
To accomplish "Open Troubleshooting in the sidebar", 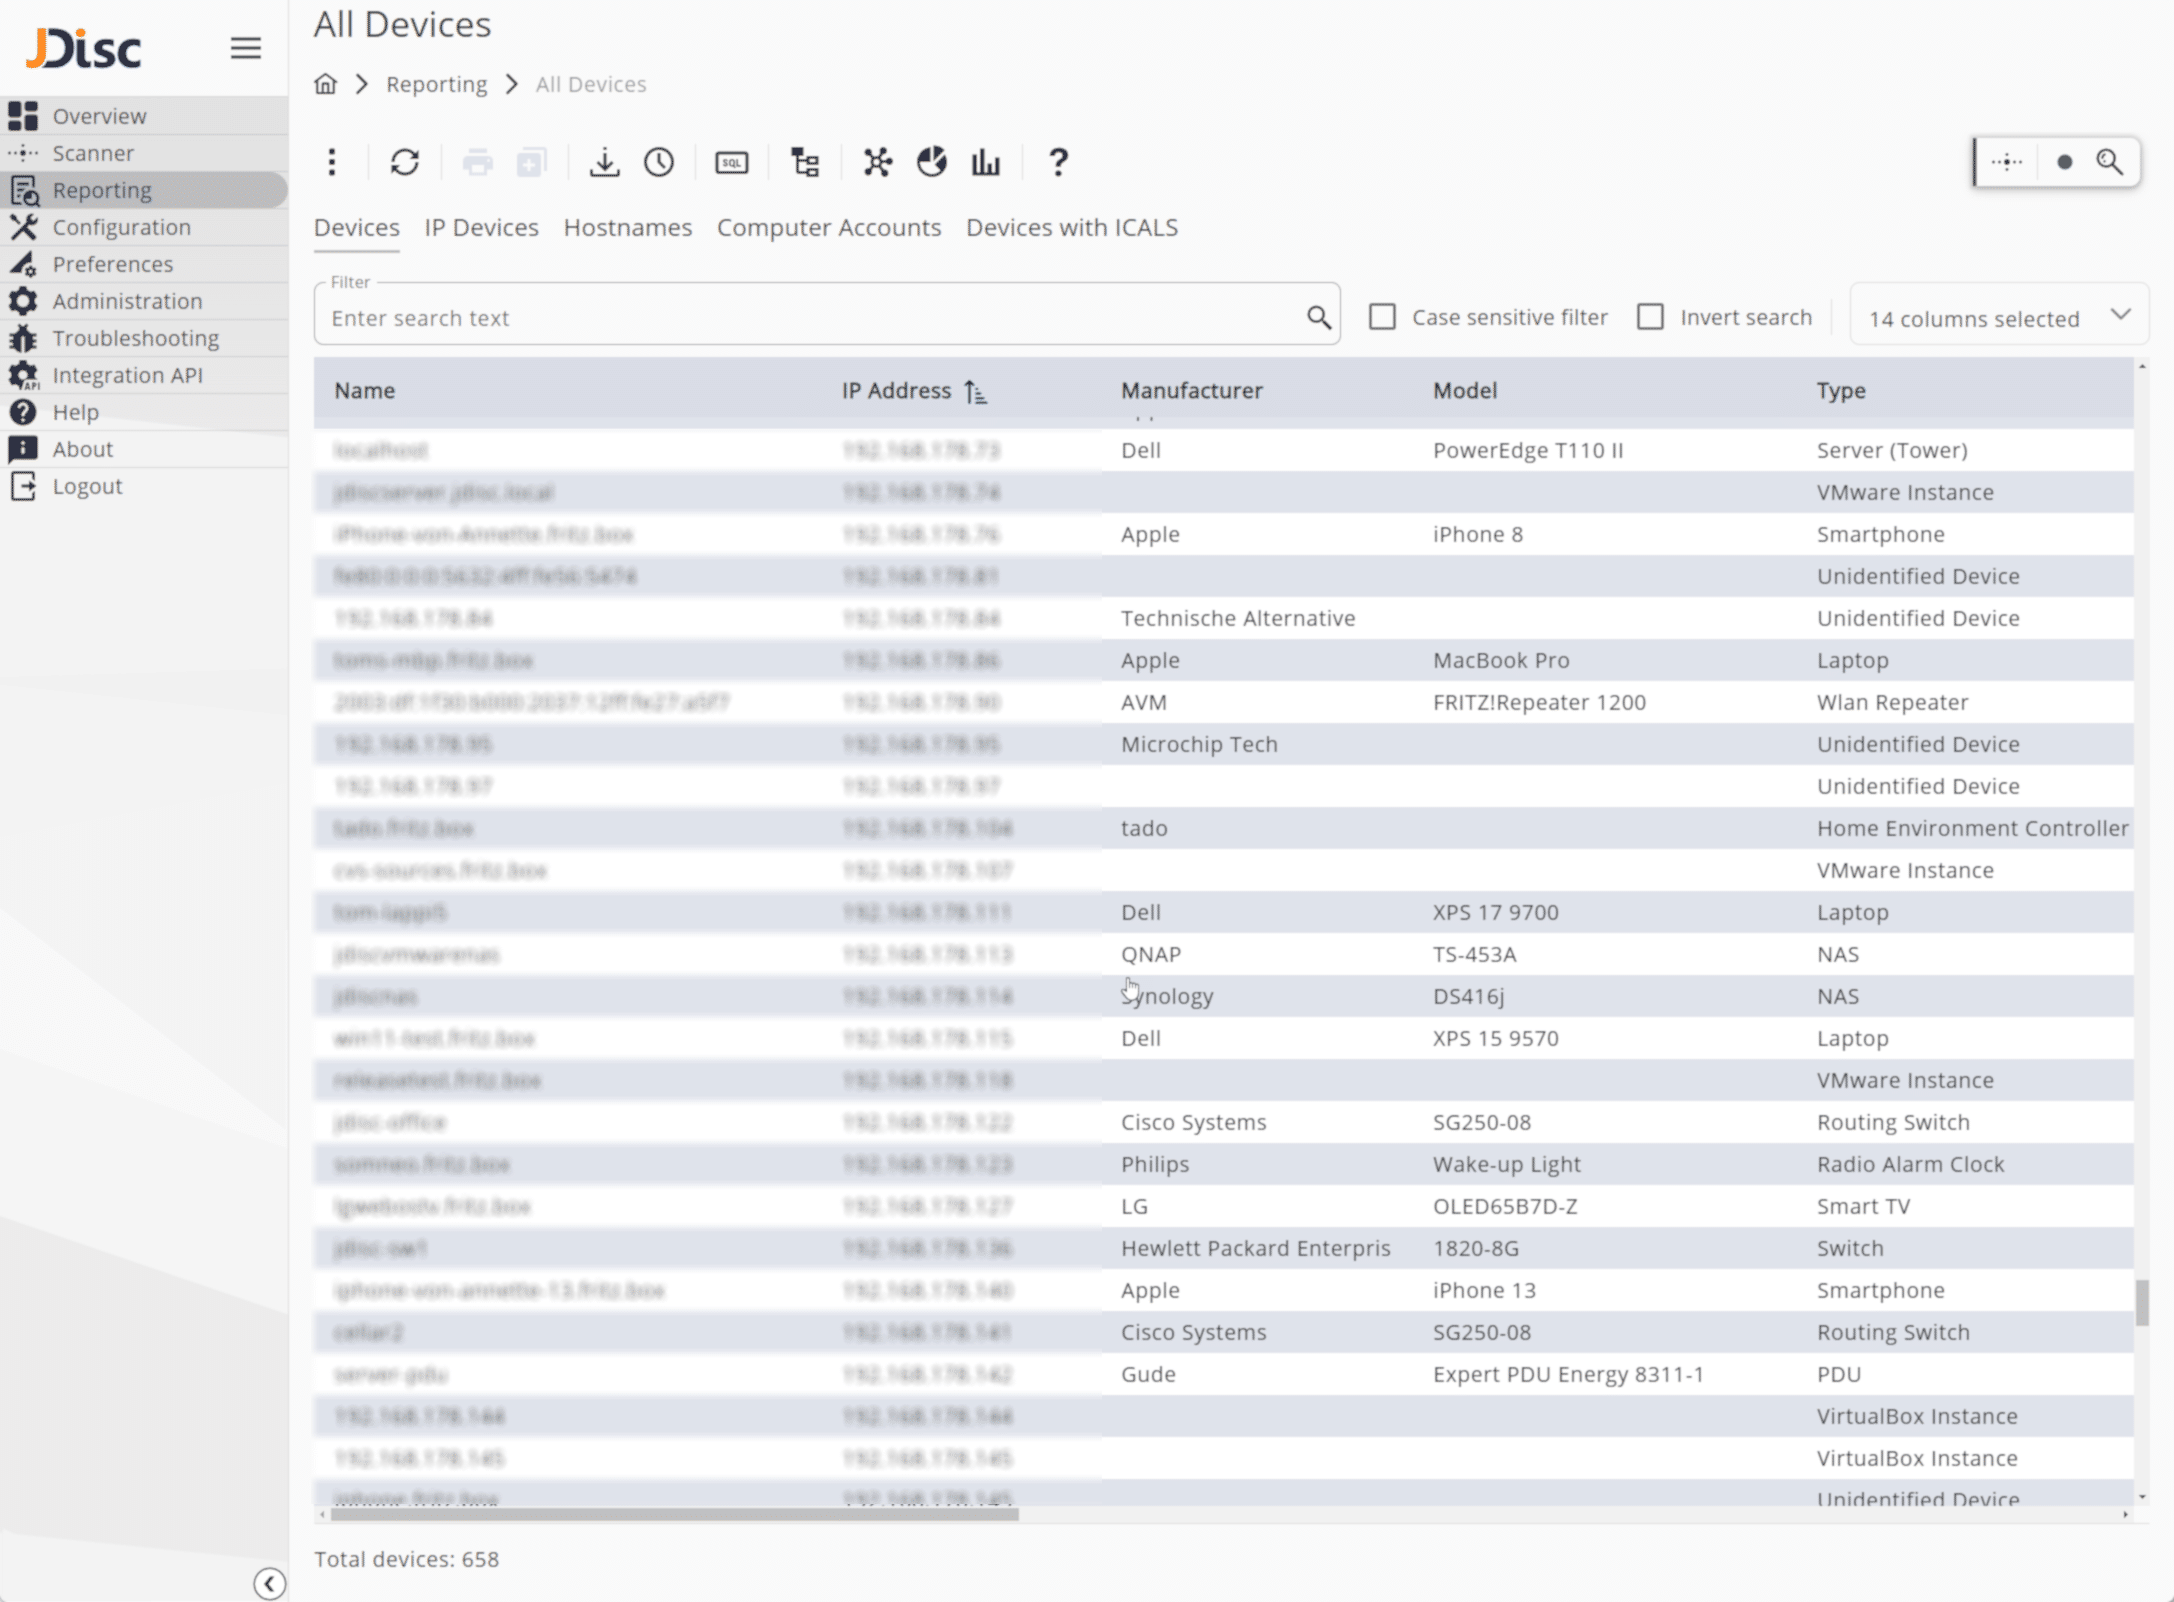I will coord(135,338).
